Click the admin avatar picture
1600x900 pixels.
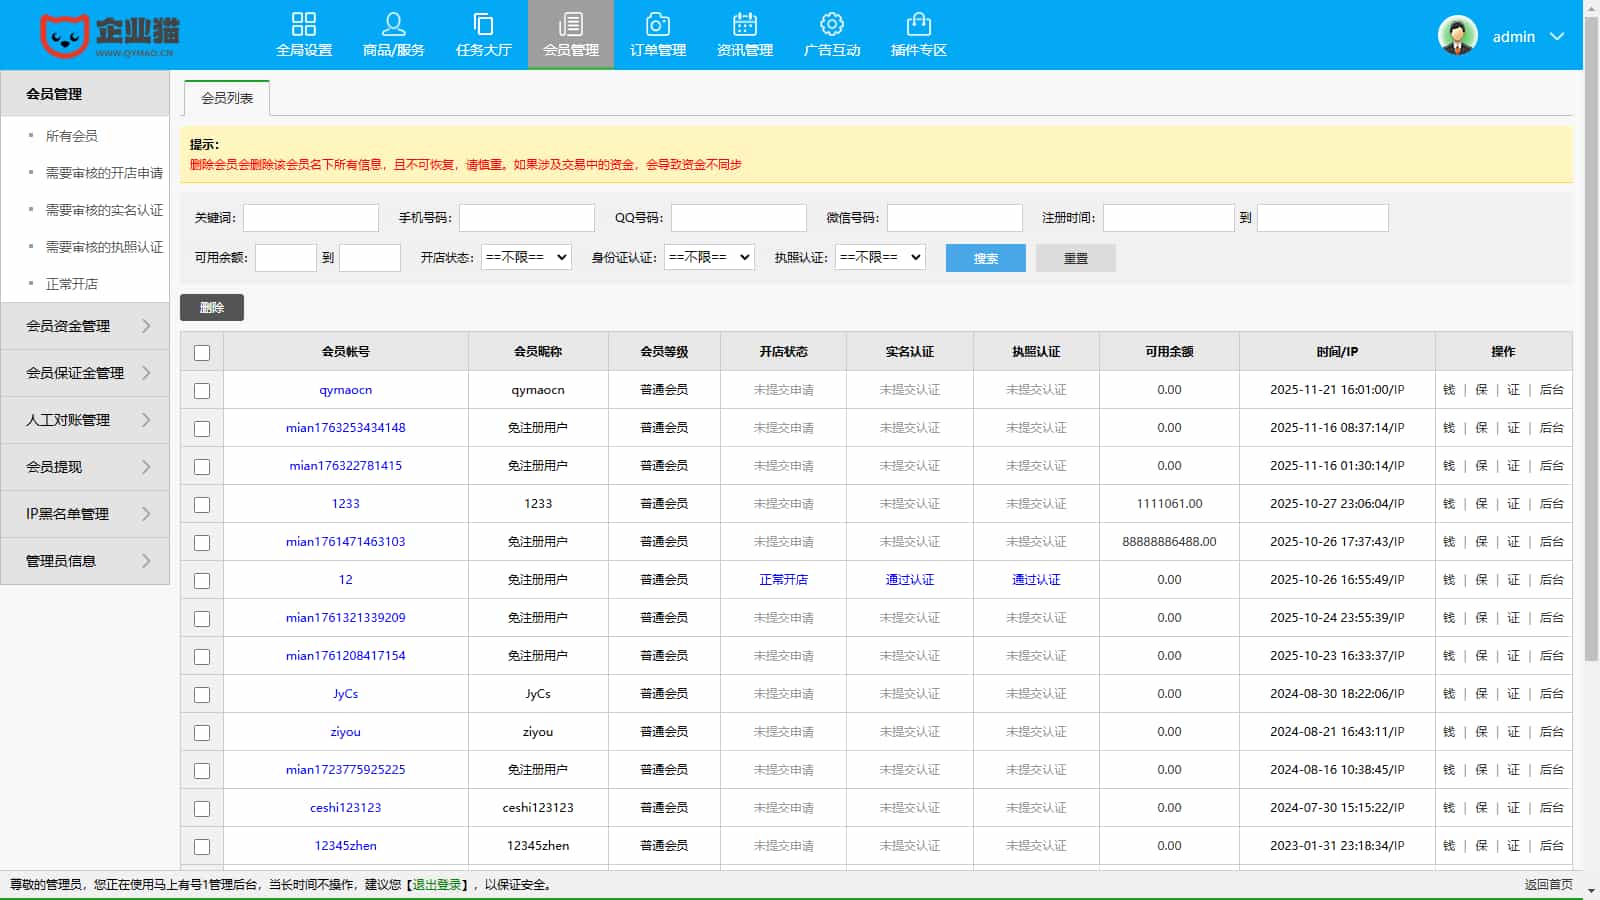(x=1457, y=36)
